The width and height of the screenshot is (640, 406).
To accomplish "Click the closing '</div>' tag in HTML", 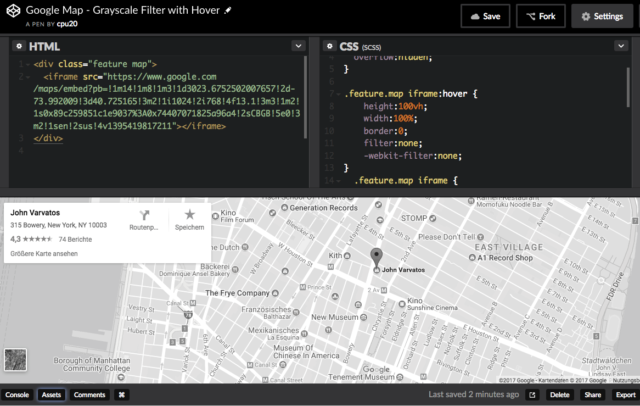I will [x=48, y=138].
